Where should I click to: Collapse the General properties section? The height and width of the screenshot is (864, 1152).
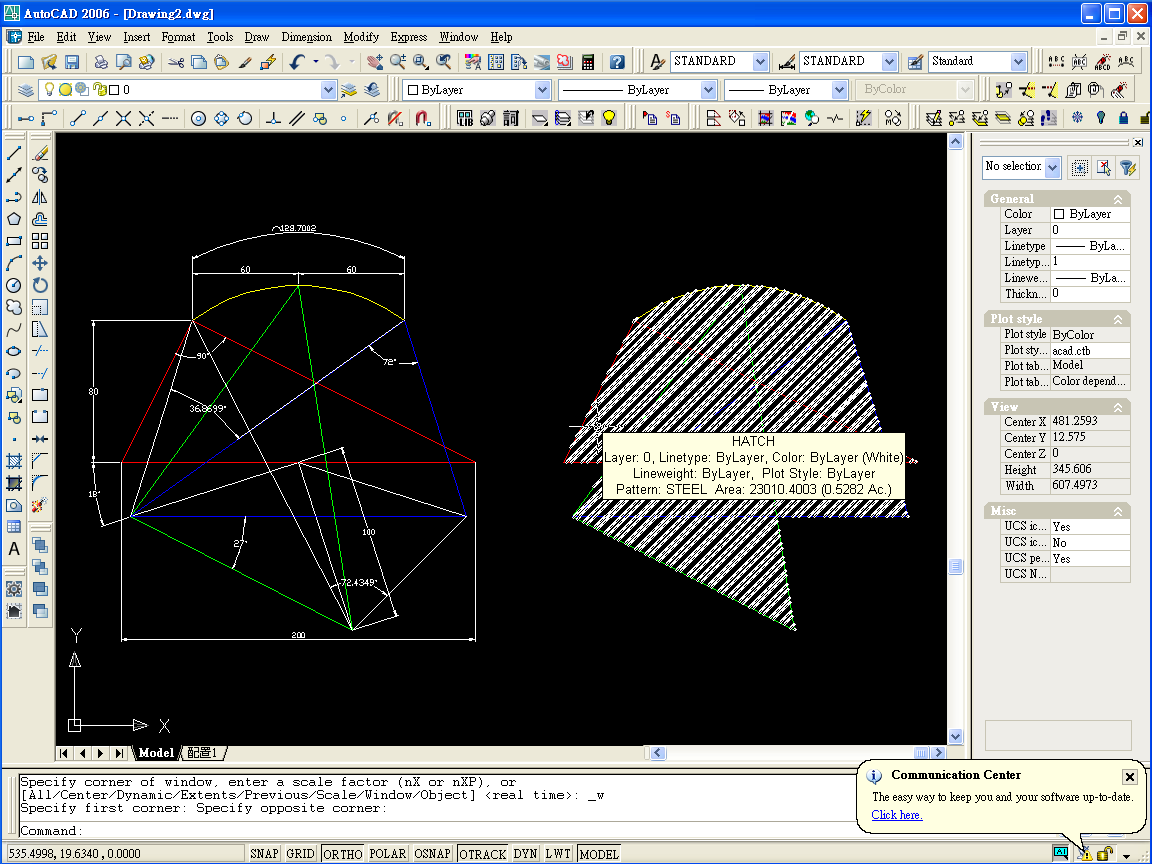1117,199
